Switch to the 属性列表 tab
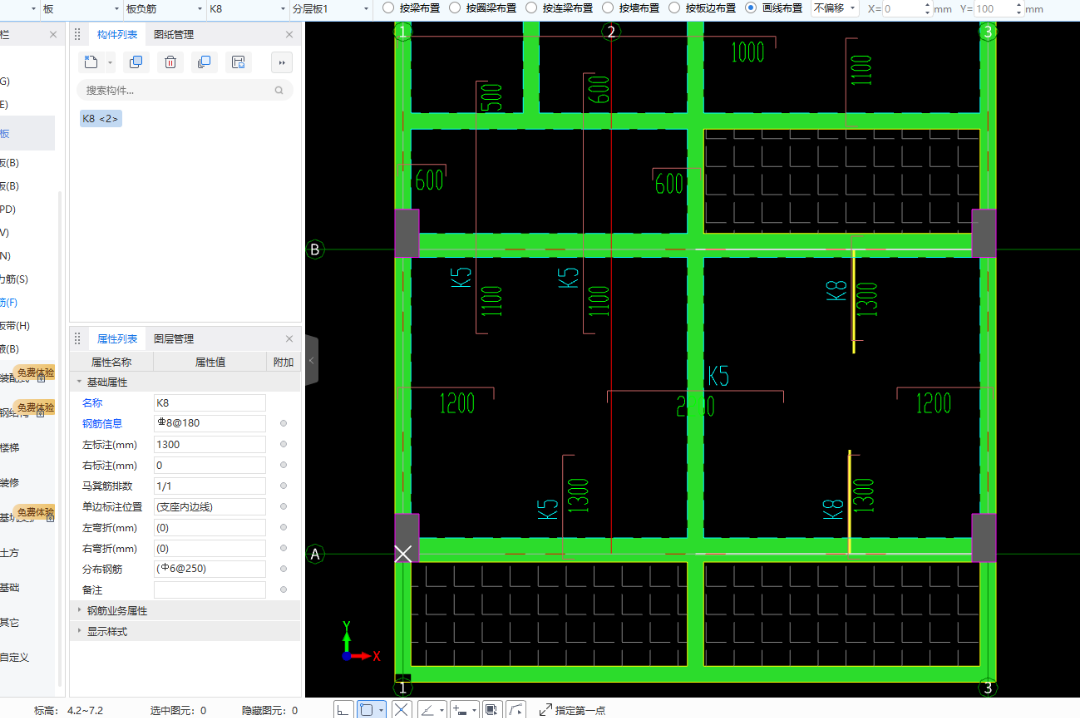The width and height of the screenshot is (1080, 718). 116,339
